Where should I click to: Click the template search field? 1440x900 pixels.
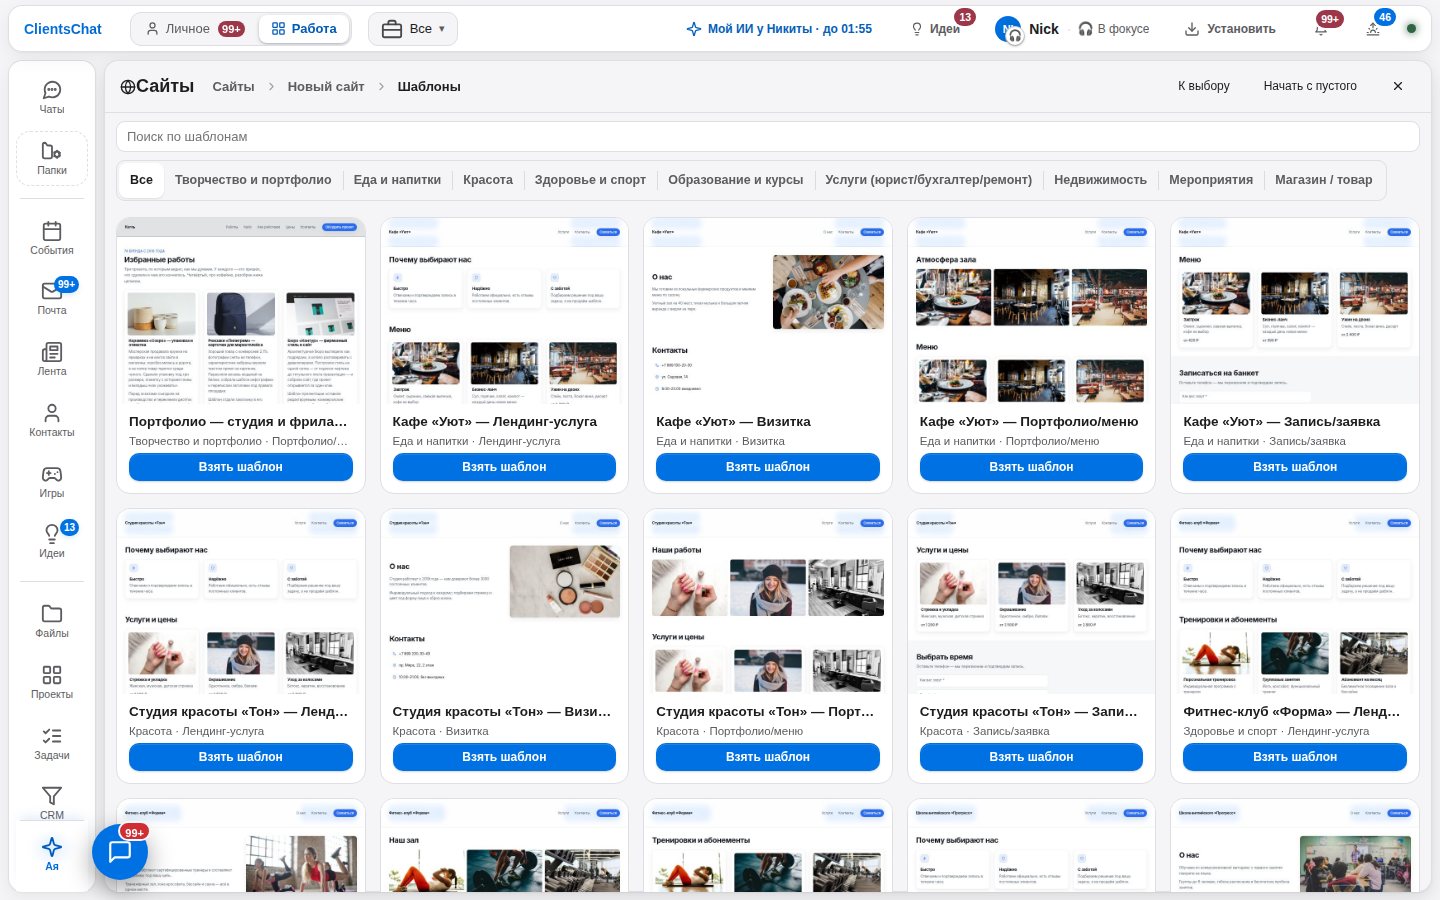pos(768,136)
